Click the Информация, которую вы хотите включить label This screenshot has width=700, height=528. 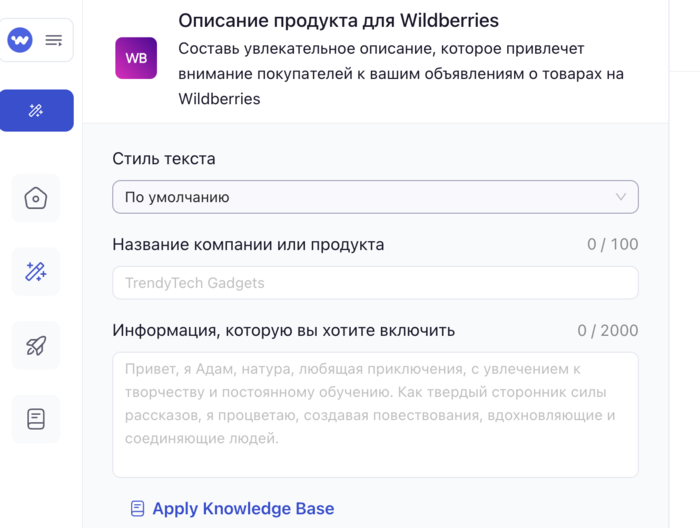click(x=283, y=331)
